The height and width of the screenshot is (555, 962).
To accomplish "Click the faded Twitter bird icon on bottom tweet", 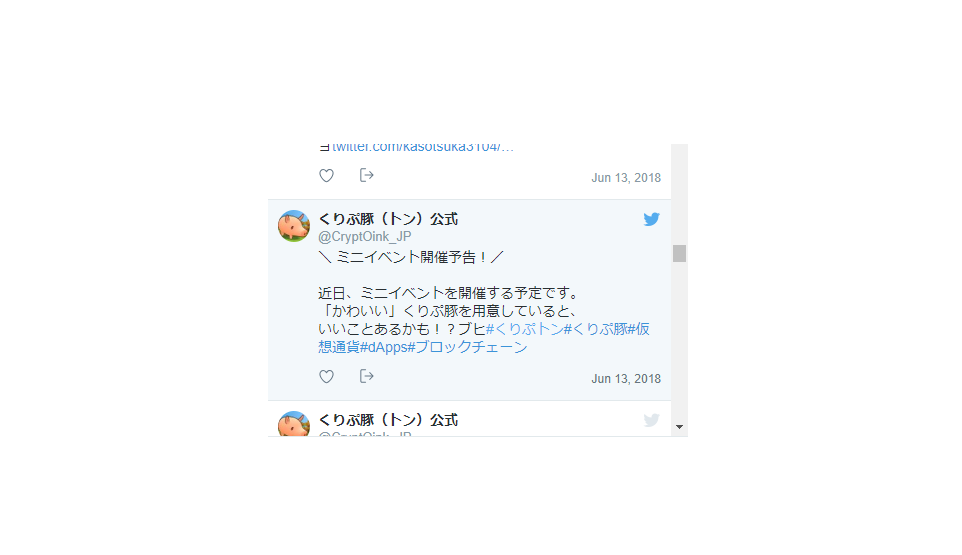I will click(652, 420).
